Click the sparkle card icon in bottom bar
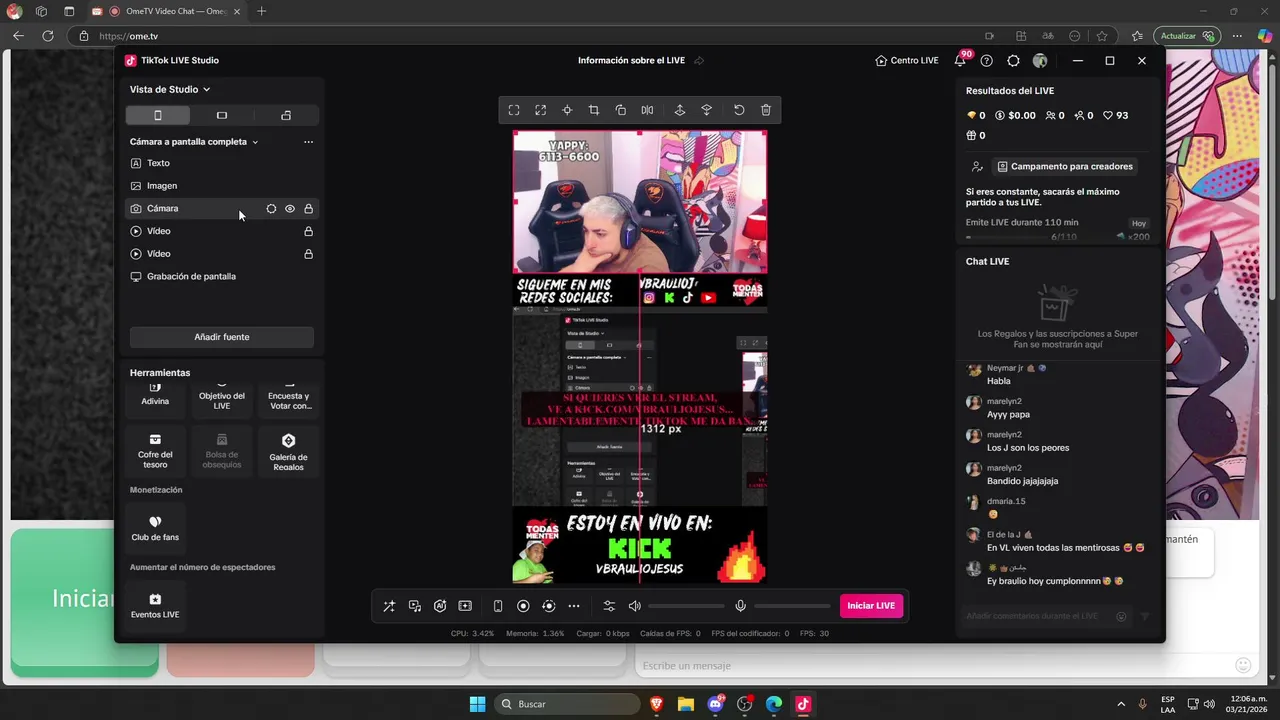The width and height of the screenshot is (1280, 720). 465,606
